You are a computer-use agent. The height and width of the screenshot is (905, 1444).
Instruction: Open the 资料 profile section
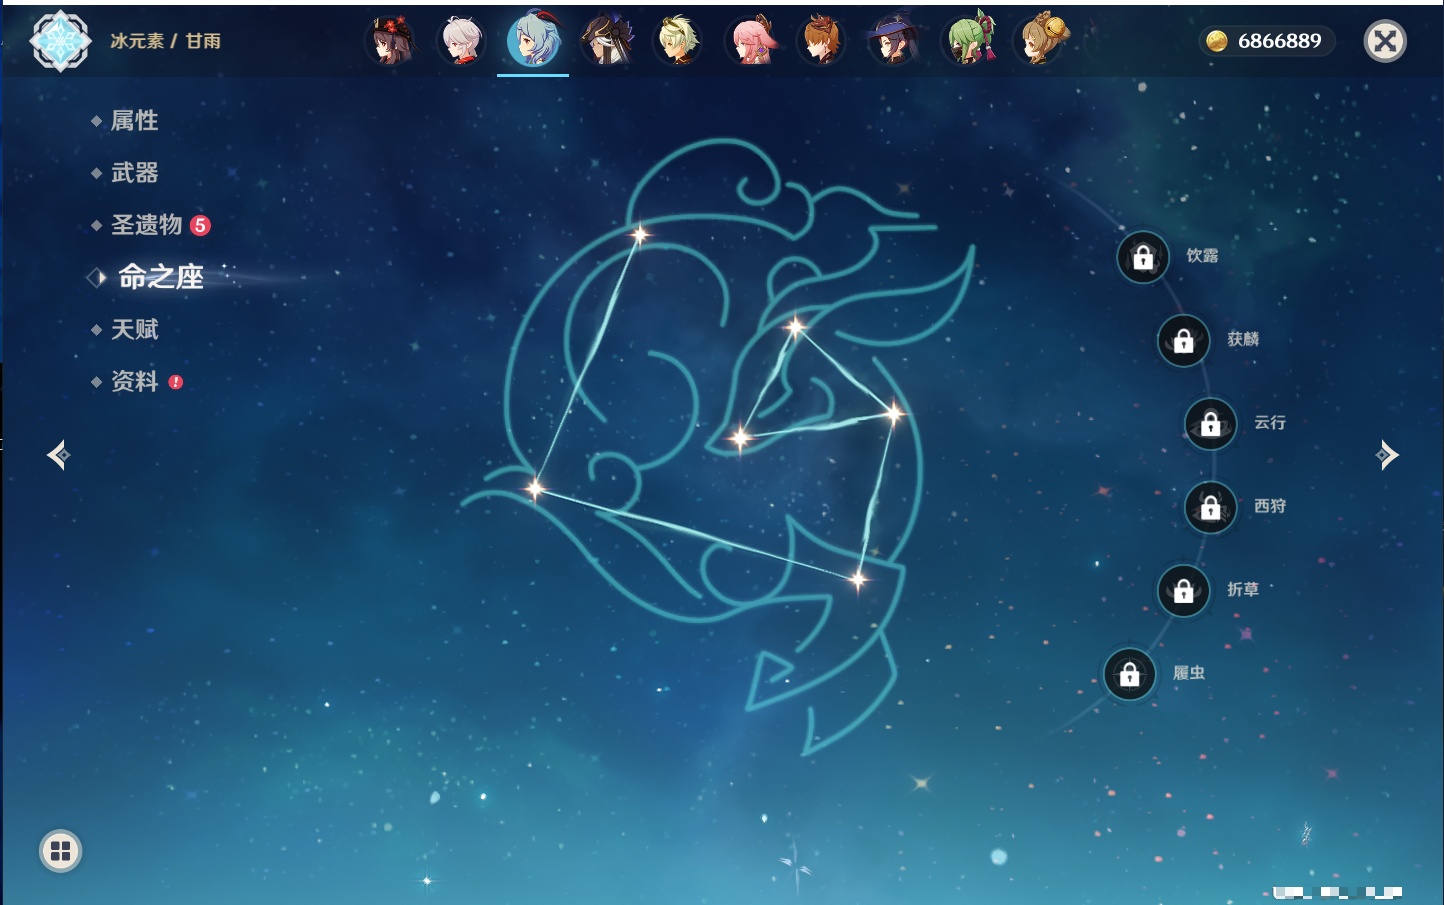tap(136, 381)
